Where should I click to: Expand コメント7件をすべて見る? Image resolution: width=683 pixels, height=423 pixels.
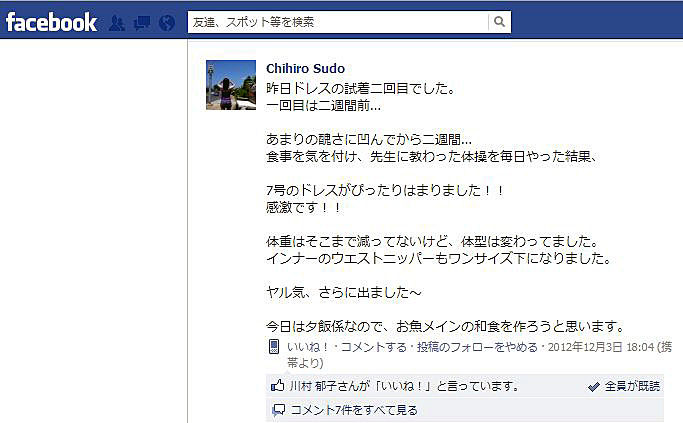click(x=354, y=410)
